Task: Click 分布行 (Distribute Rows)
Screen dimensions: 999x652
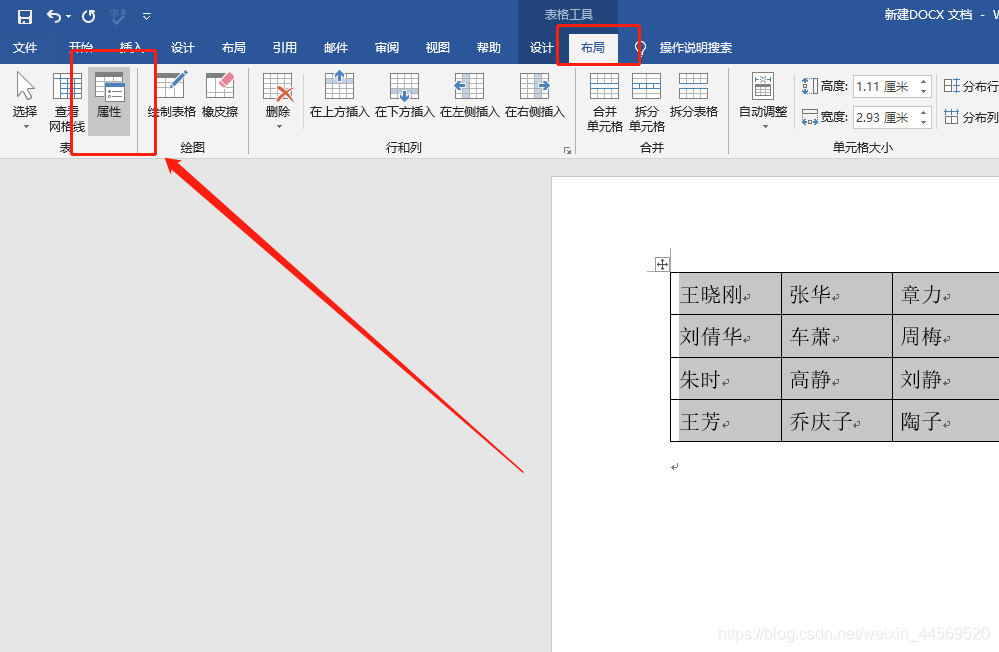Action: [971, 86]
